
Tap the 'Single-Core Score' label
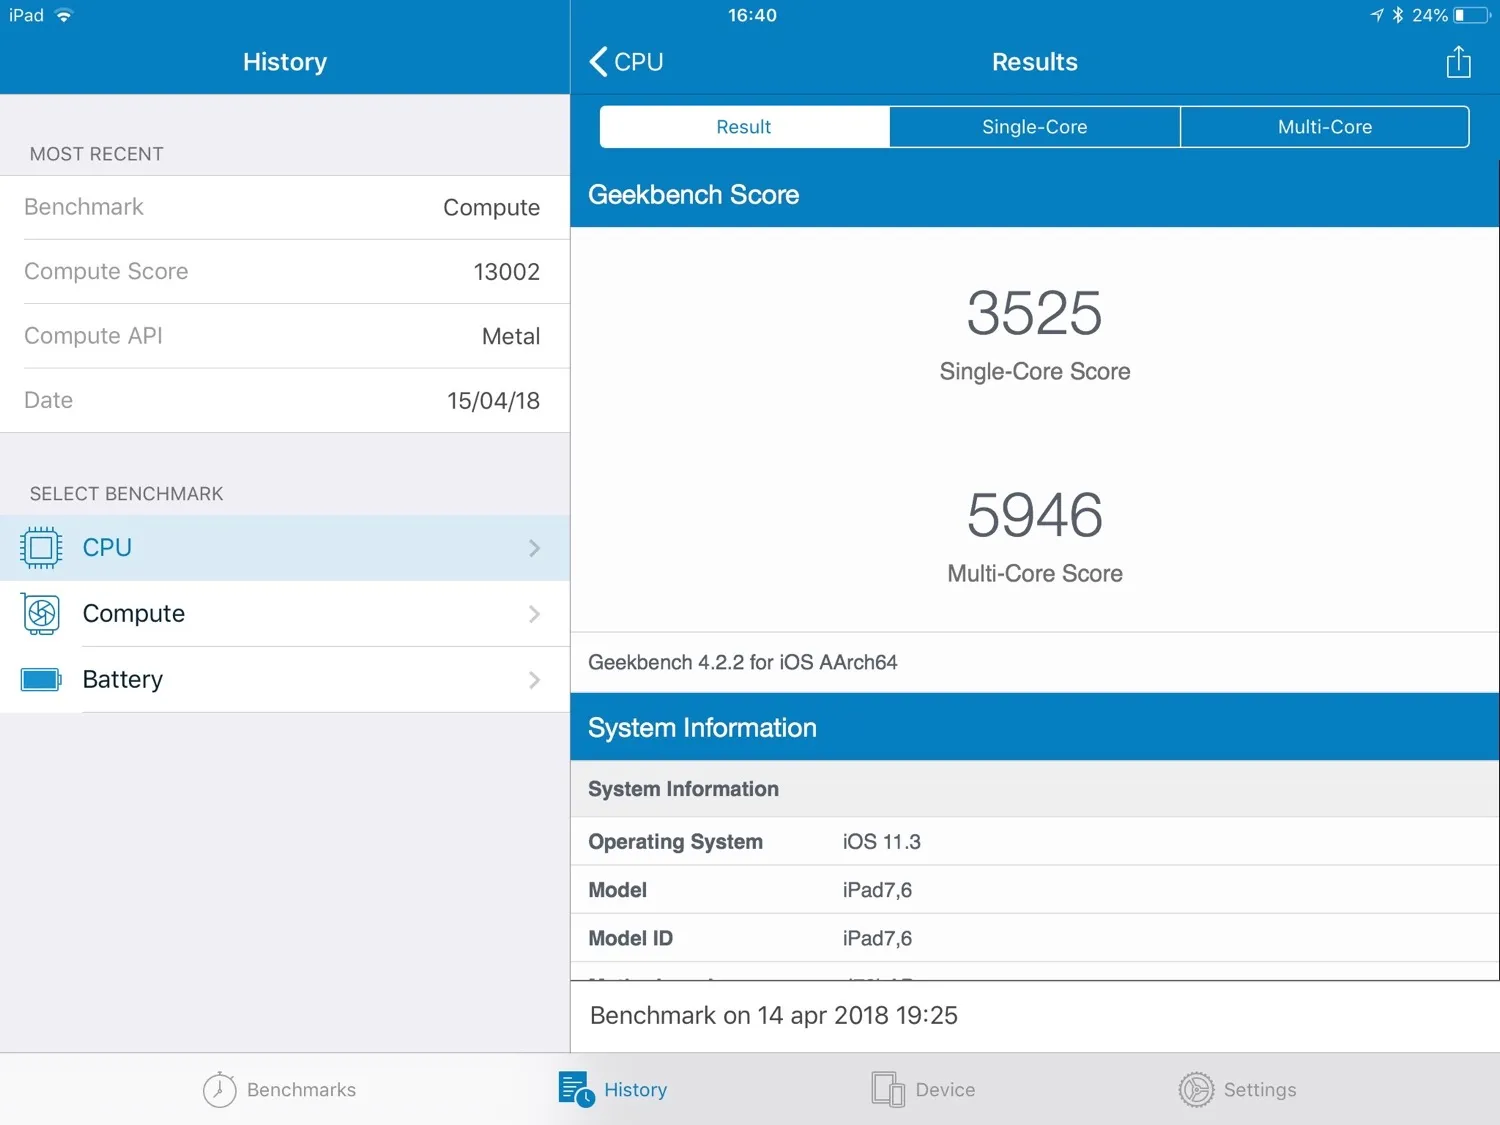point(1035,372)
